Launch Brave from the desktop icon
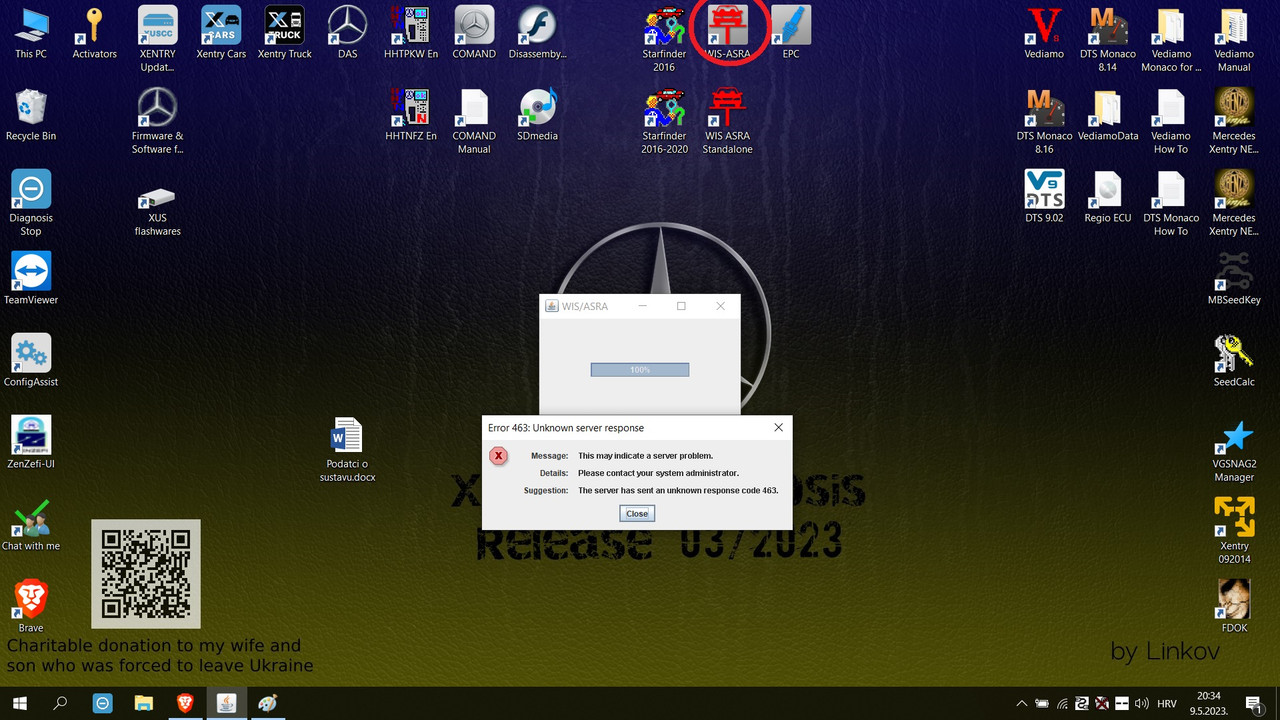1280x720 pixels. pyautogui.click(x=31, y=605)
